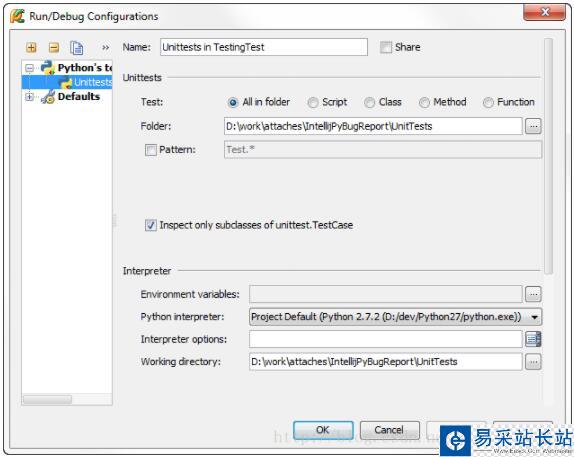This screenshot has width=574, height=457.
Task: Show more toolbar actions chevron
Action: tap(105, 48)
